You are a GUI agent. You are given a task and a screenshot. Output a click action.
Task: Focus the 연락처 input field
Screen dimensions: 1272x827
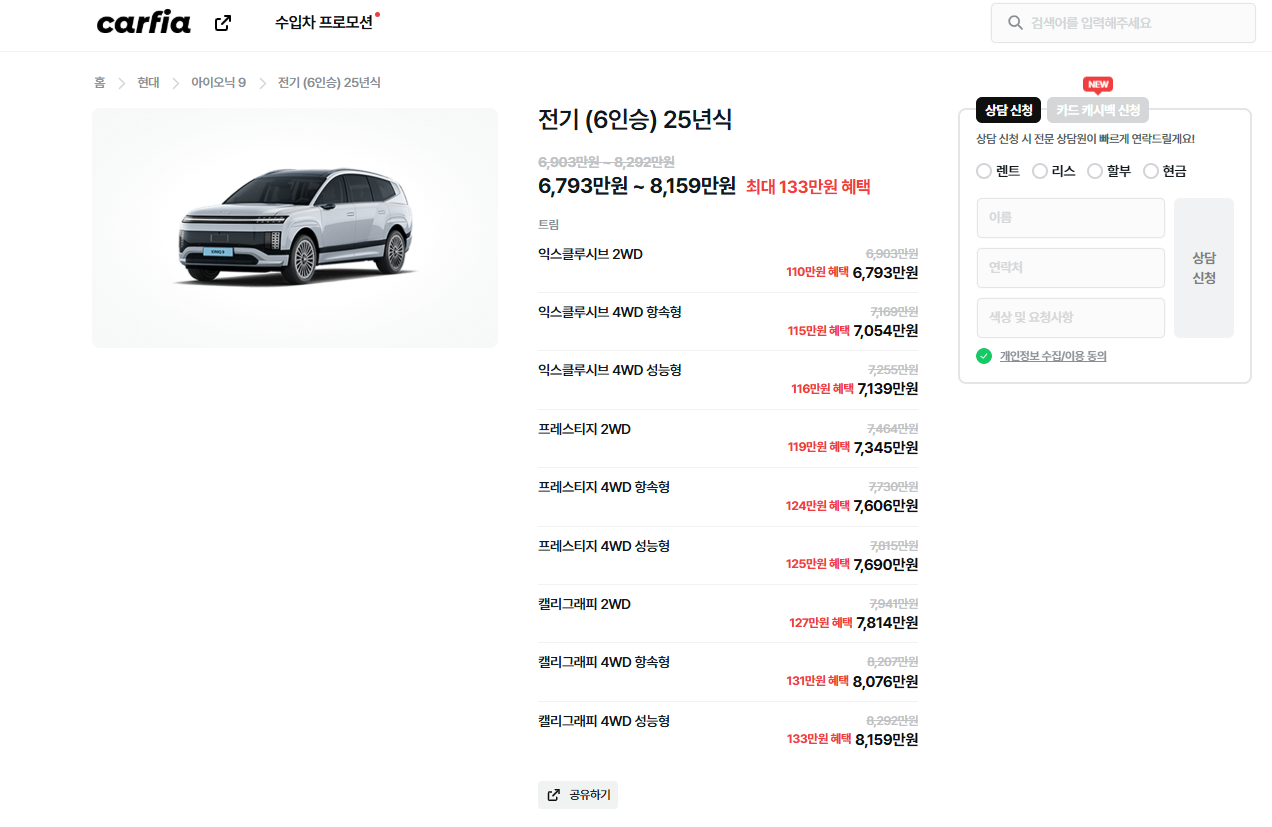click(1071, 268)
